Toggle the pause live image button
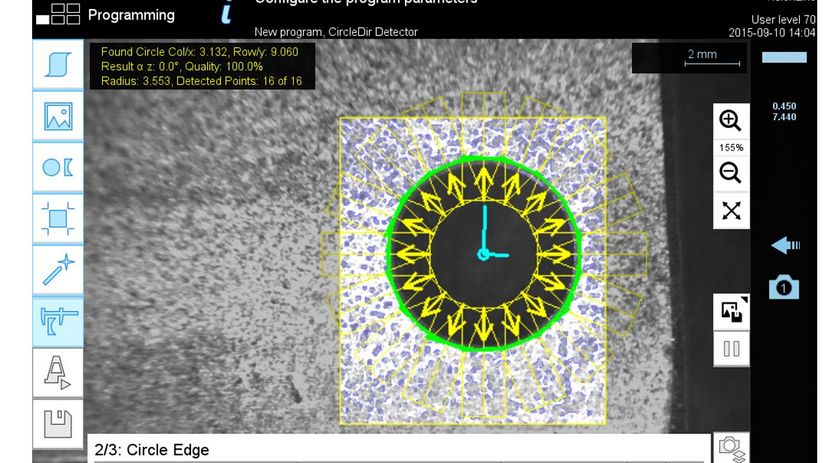This screenshot has height=463, width=823. 730,350
